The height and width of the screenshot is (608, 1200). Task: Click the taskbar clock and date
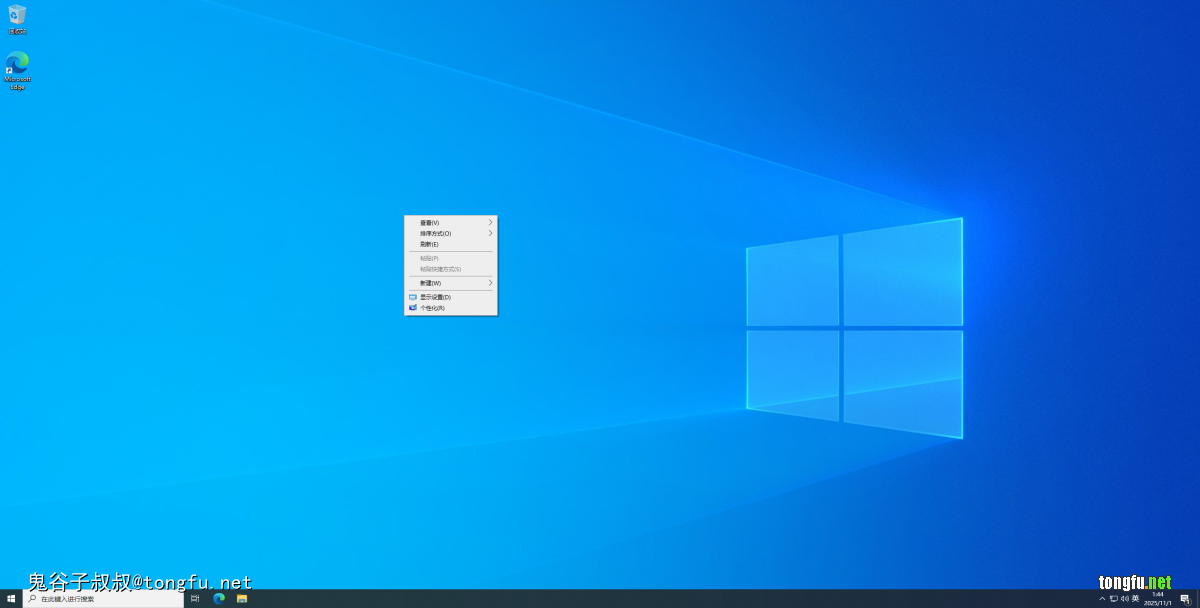1158,599
